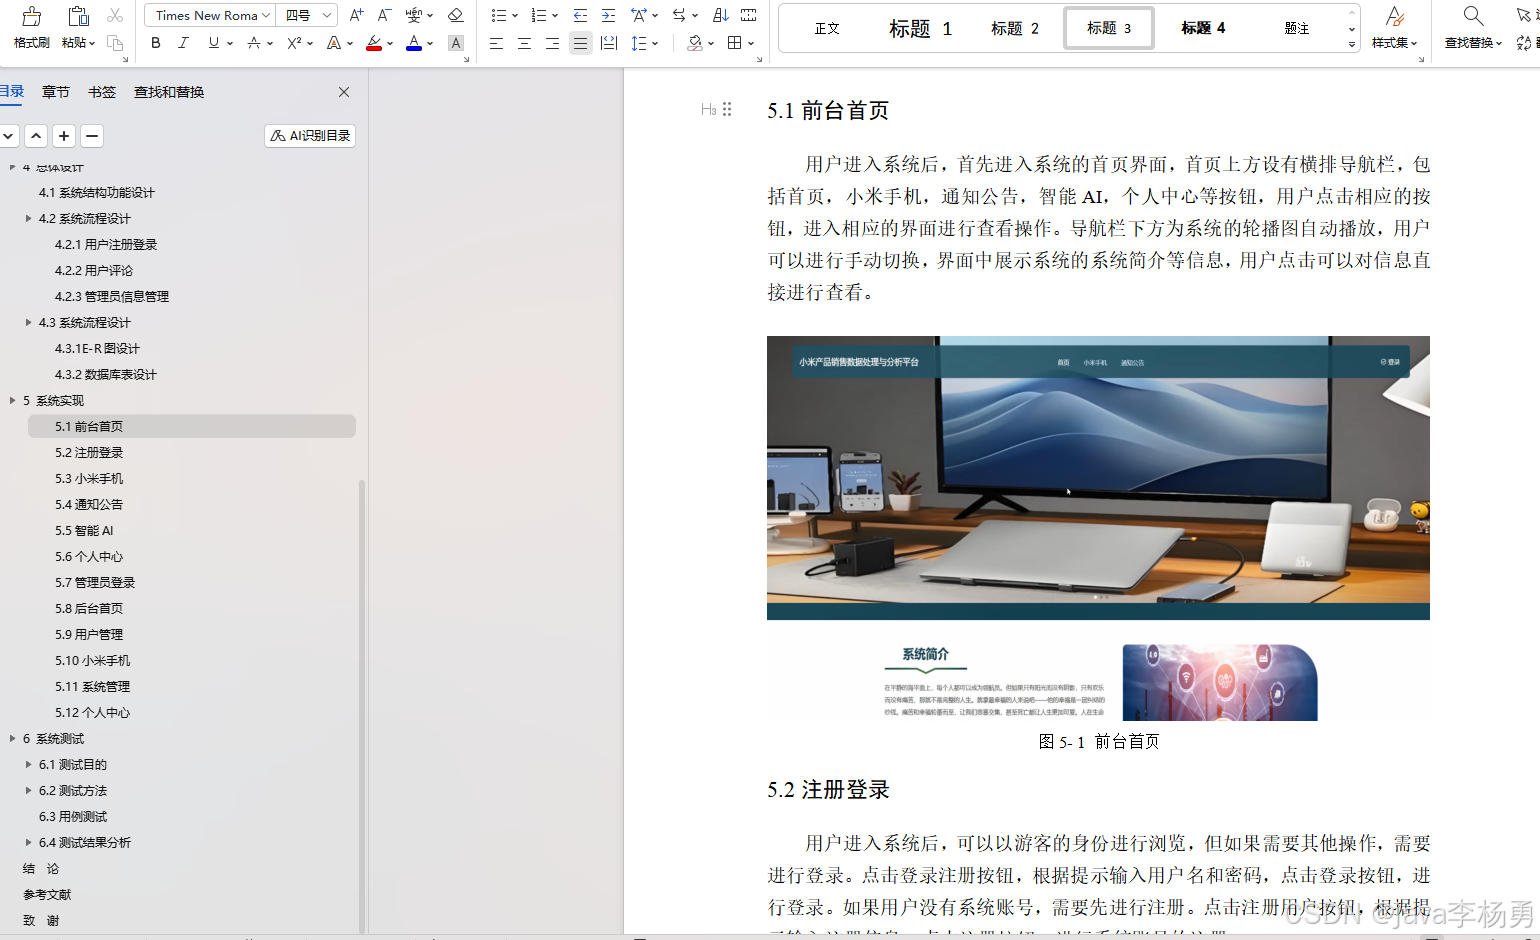Open the font size 四号 dropdown
This screenshot has width=1540, height=940.
[x=326, y=15]
